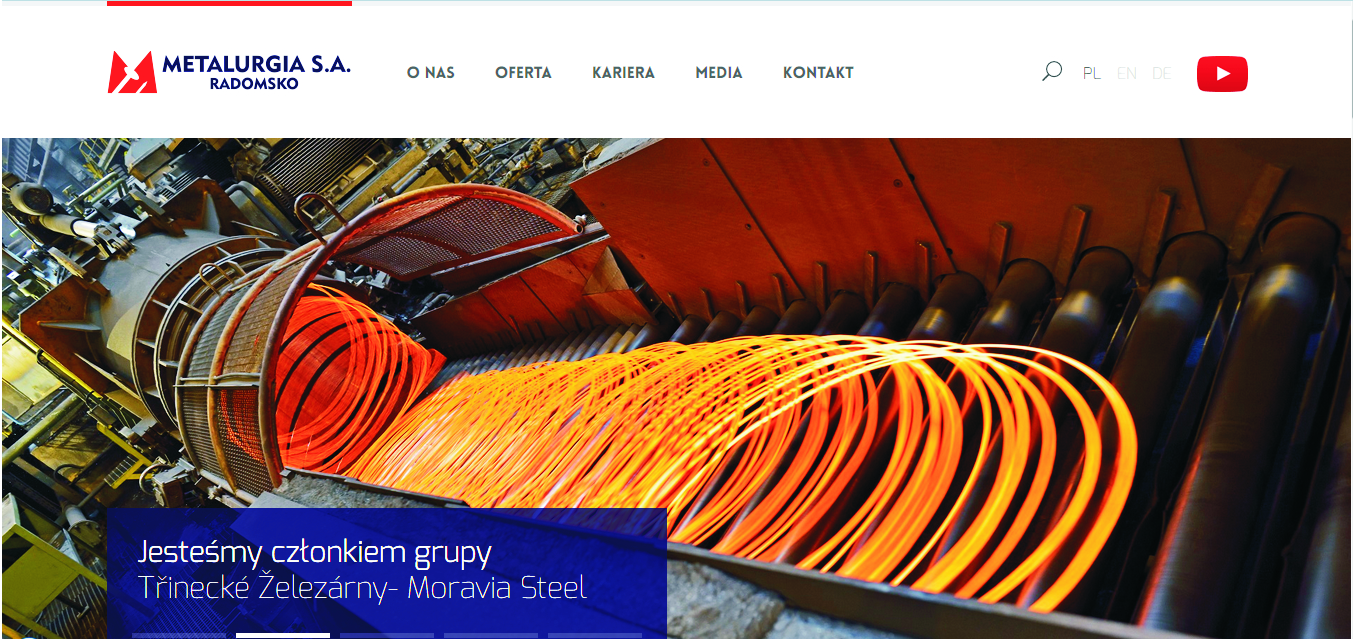
Task: Open the red YouTube channel icon
Action: (1222, 74)
